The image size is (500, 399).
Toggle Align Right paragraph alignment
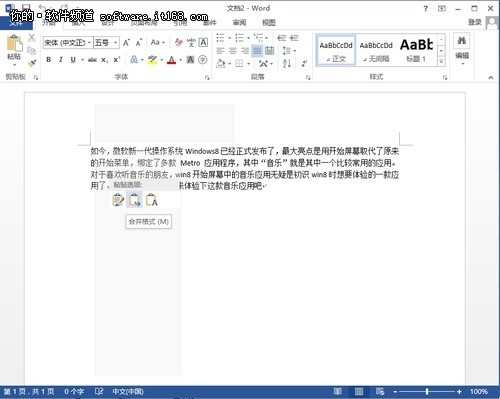[x=245, y=51]
